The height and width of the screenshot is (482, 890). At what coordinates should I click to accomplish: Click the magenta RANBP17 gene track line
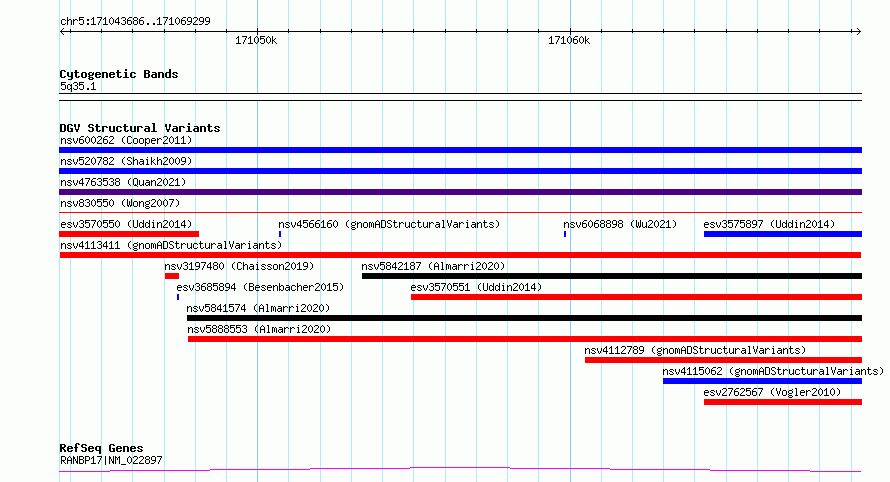[x=460, y=470]
